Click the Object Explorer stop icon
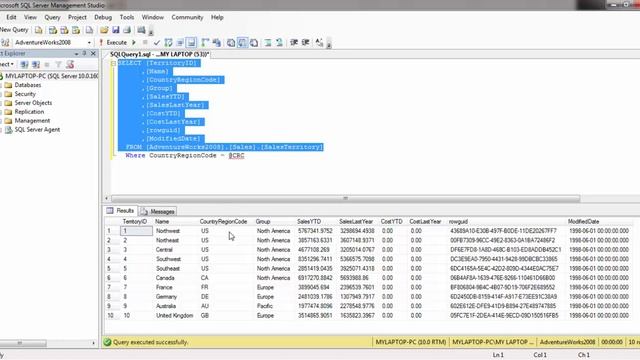 (47, 64)
